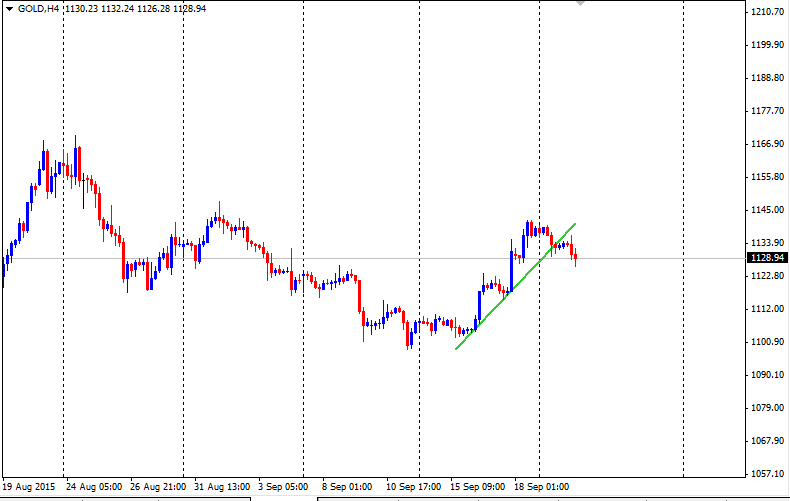The width and height of the screenshot is (790, 501).
Task: Click the 3 Sep 05:00 time label
Action: point(283,487)
